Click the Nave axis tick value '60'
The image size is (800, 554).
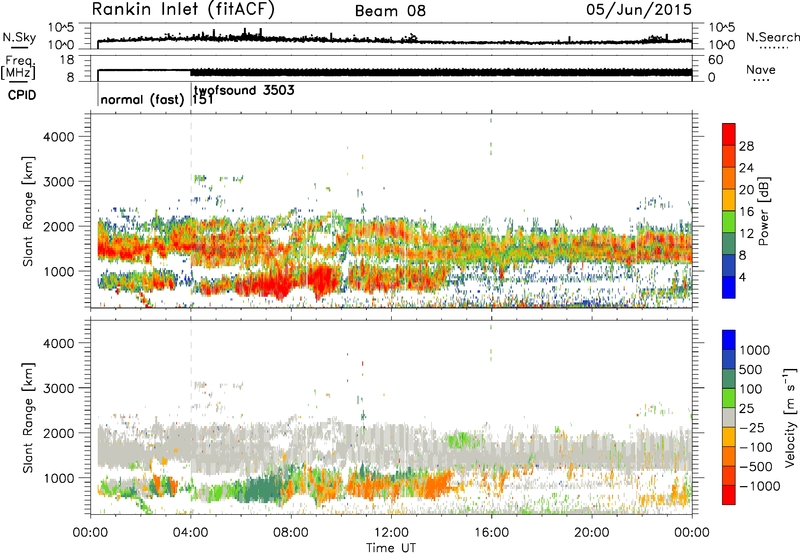pyautogui.click(x=715, y=60)
